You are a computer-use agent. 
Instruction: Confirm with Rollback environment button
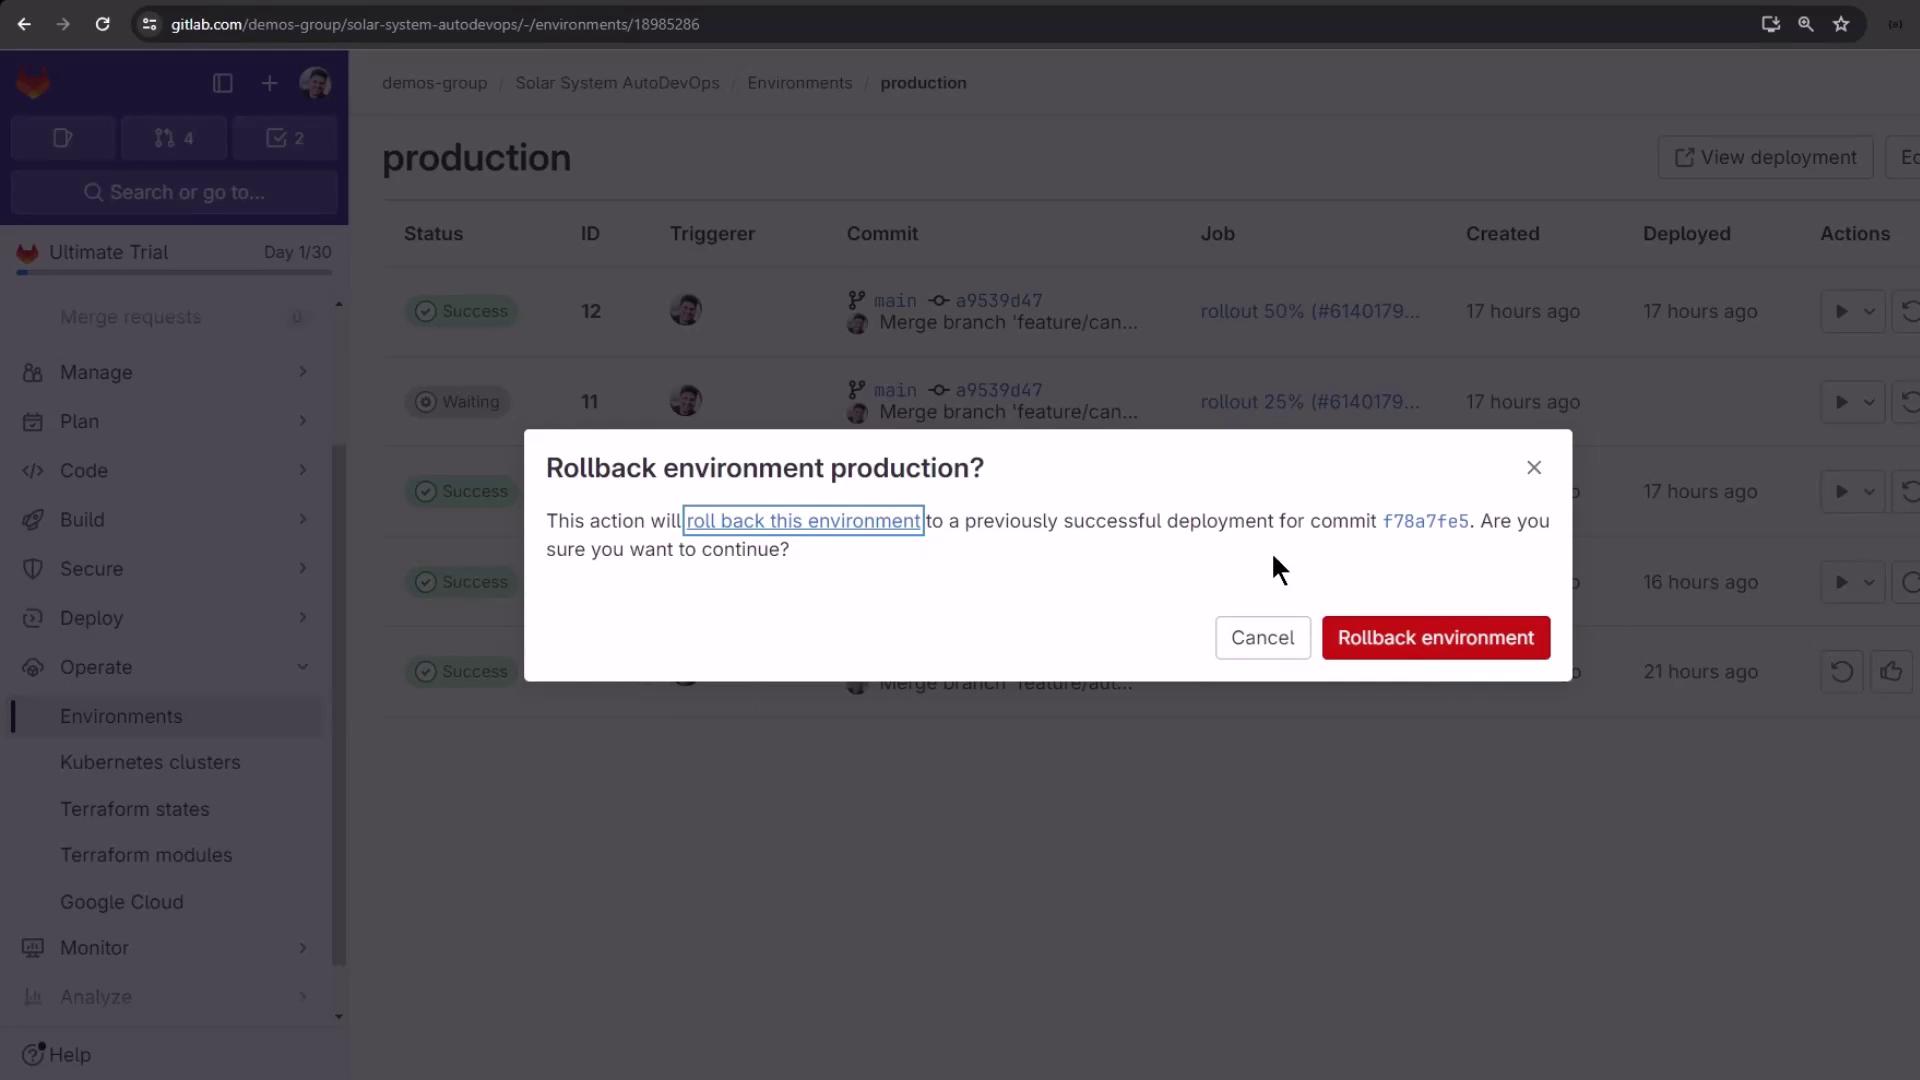coord(1436,638)
